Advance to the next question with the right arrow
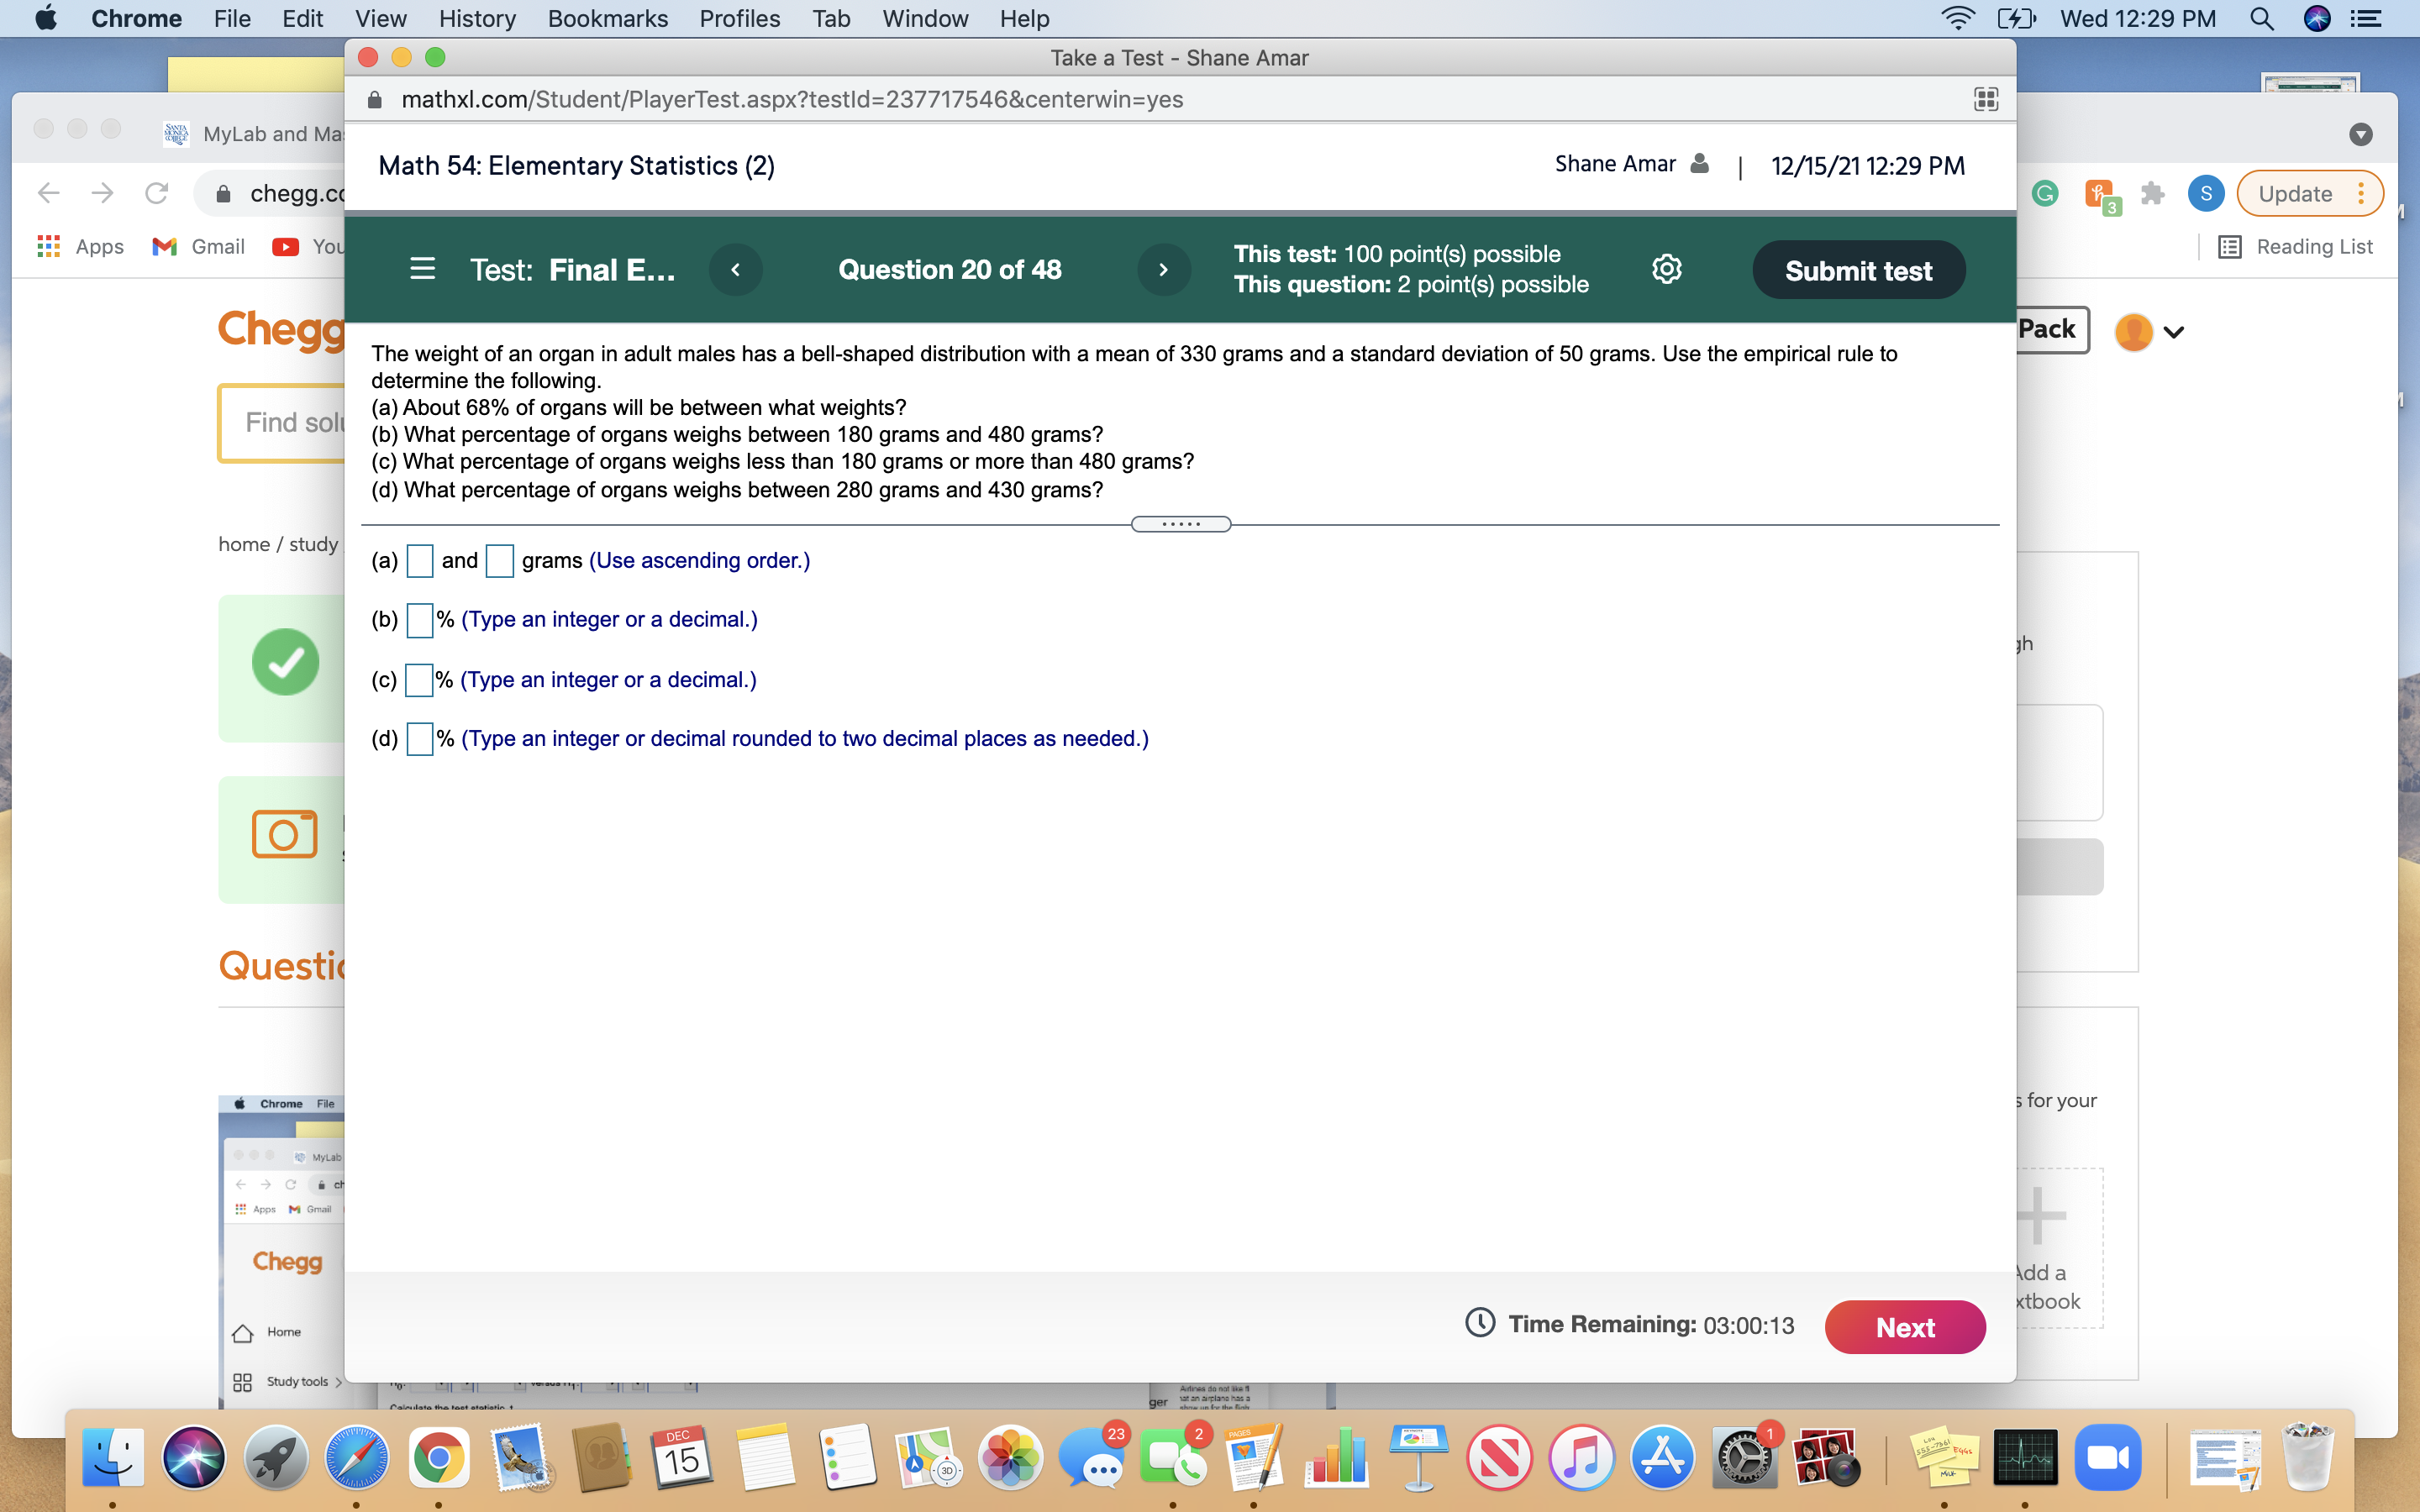 [x=1162, y=269]
